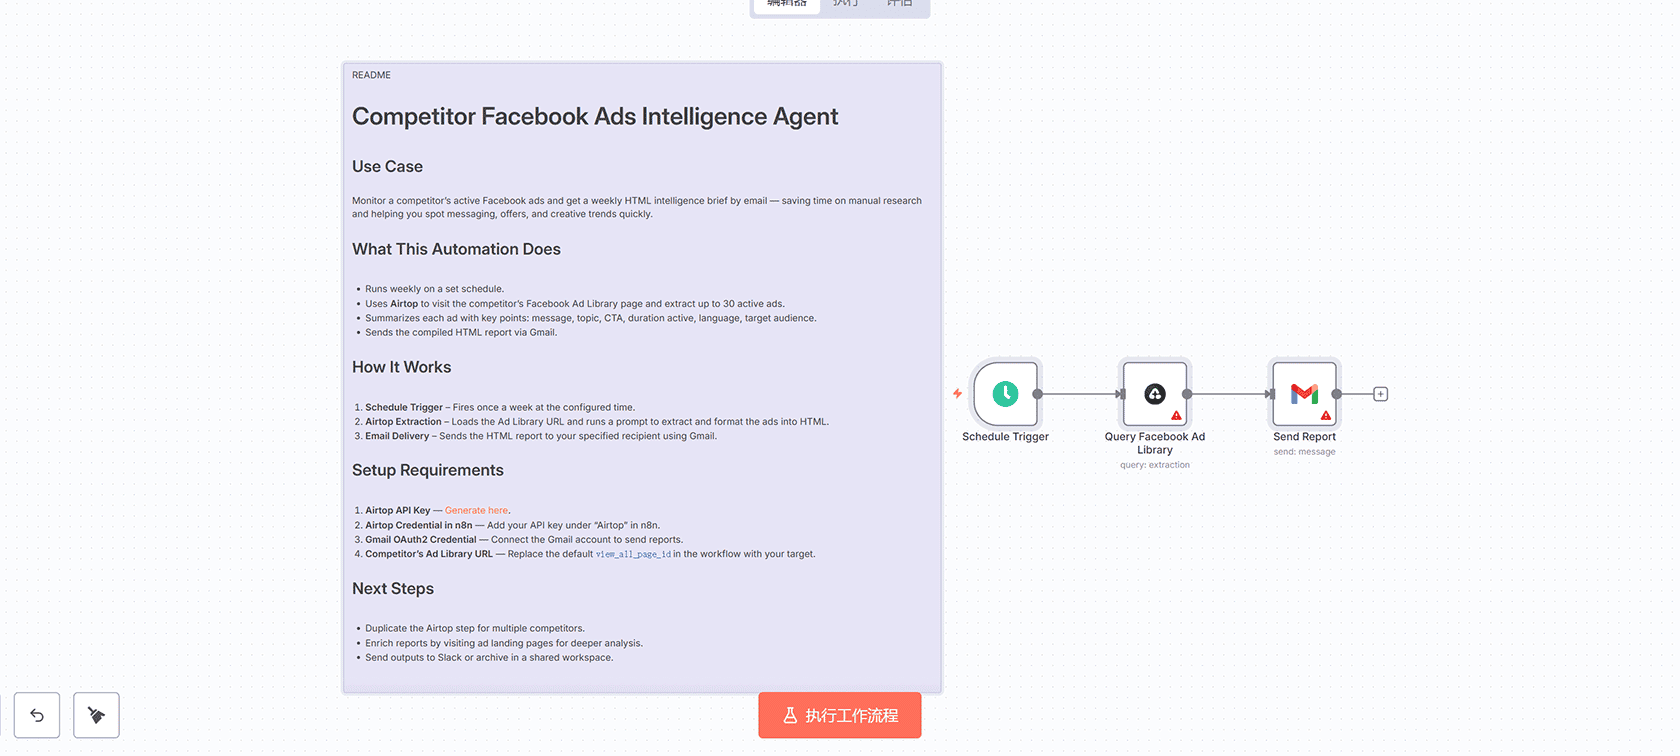
Task: Open the rightmost top tab 评估
Action: [900, 4]
